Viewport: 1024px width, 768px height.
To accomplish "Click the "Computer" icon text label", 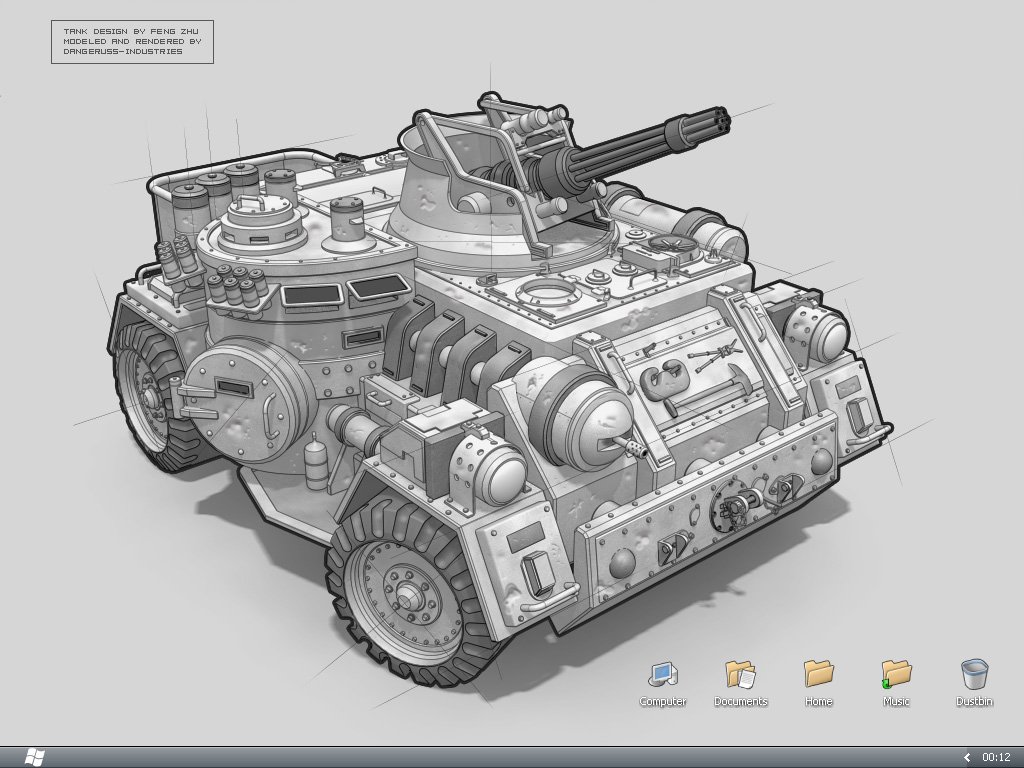I will click(662, 702).
